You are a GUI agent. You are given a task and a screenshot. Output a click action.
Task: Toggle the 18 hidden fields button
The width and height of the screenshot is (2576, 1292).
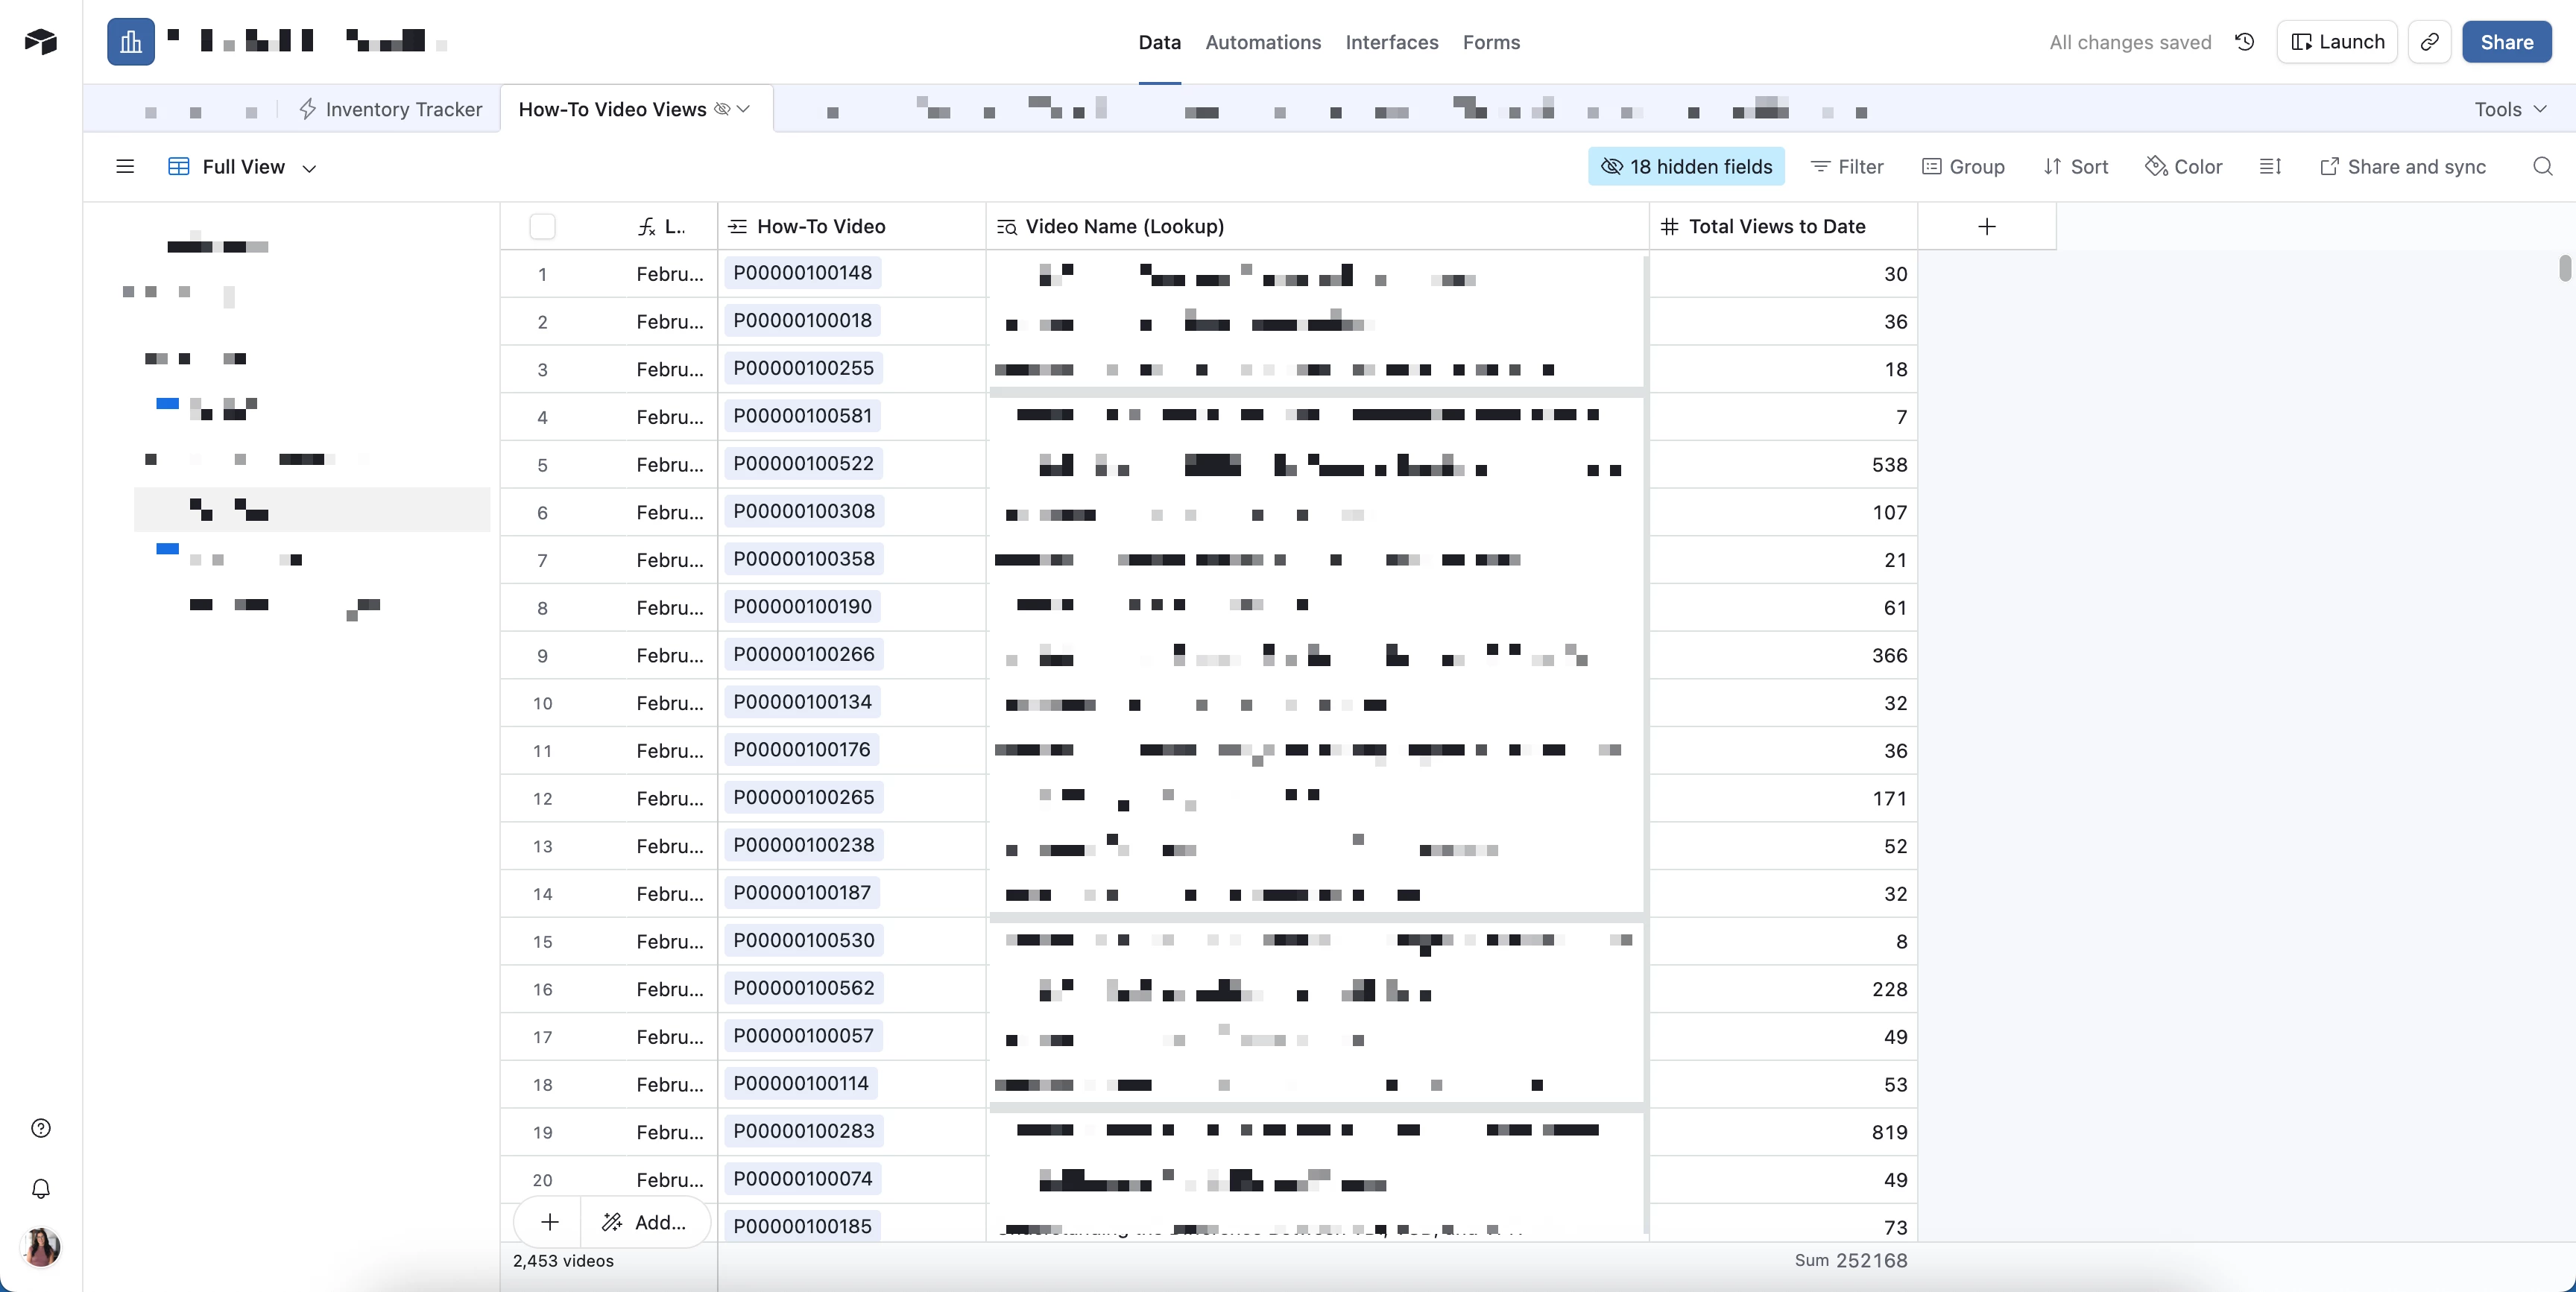(x=1686, y=167)
